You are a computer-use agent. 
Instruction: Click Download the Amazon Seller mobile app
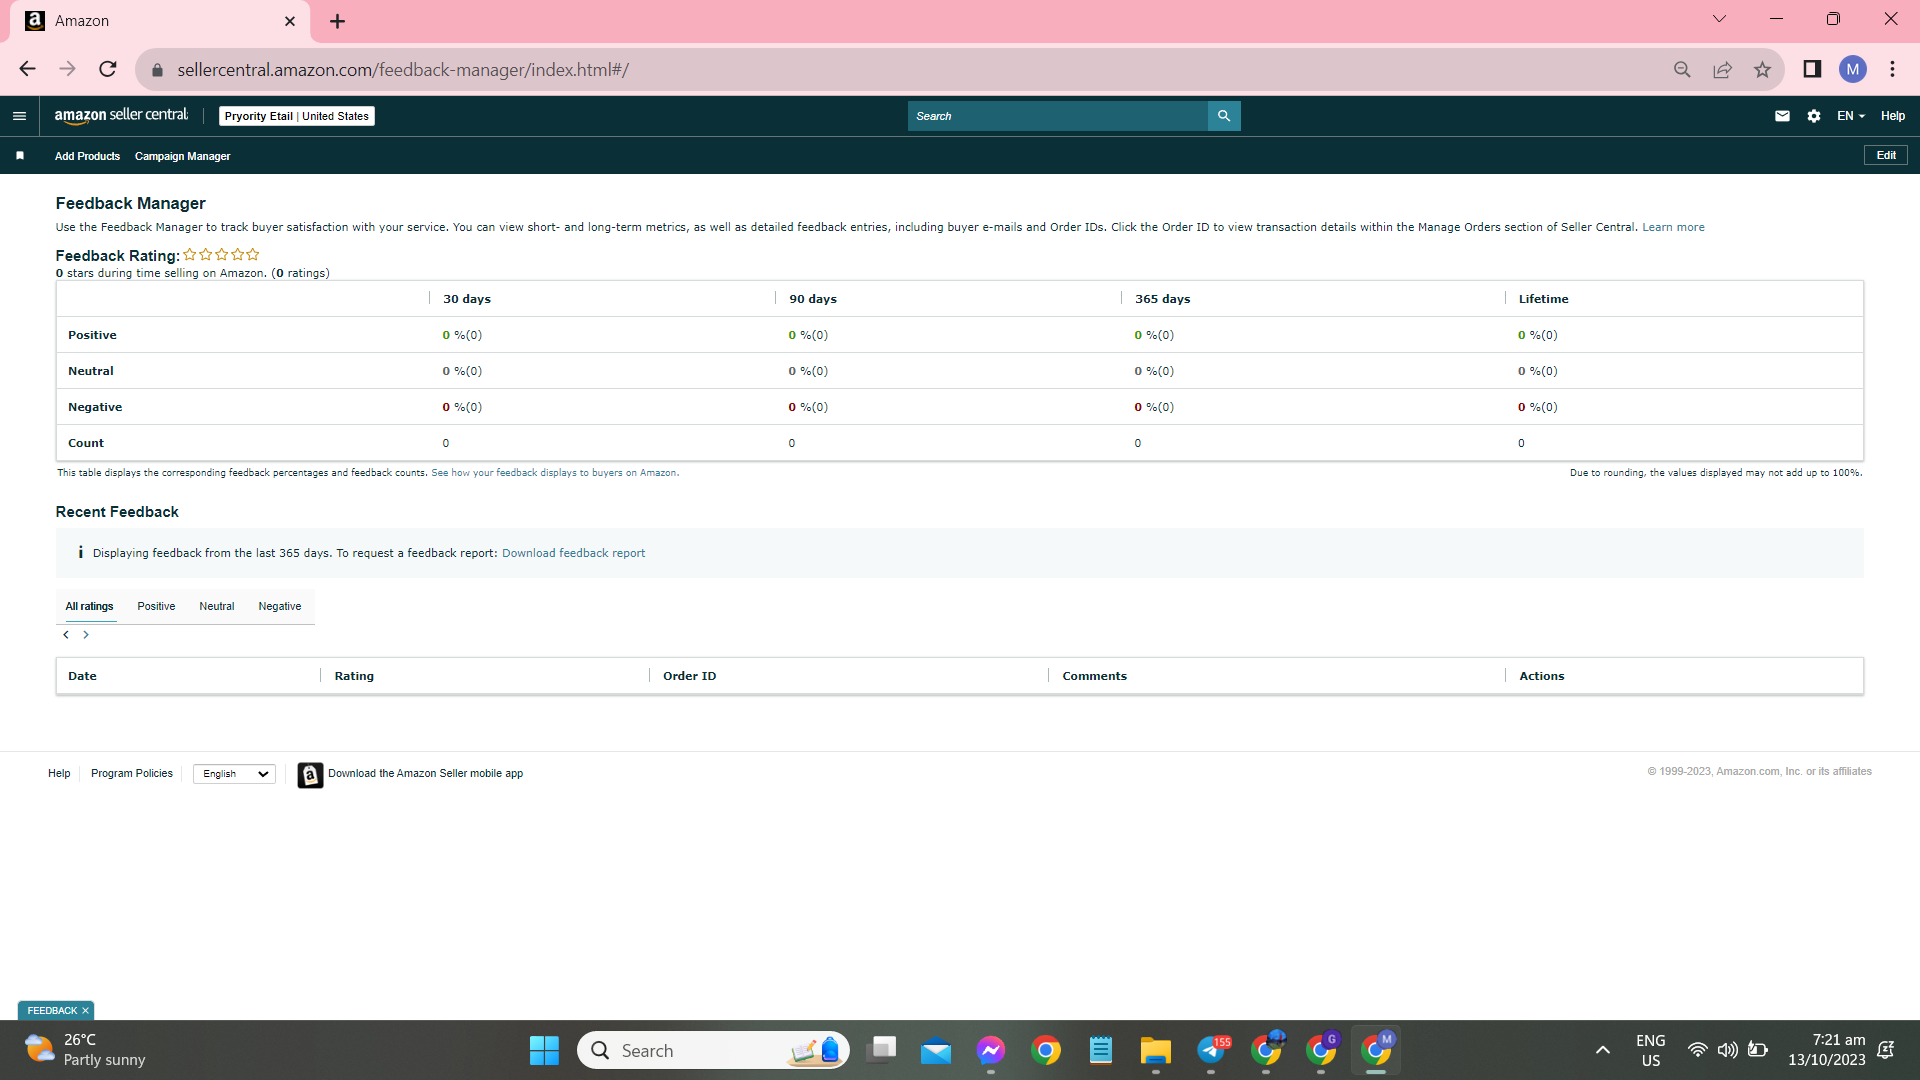click(x=426, y=774)
